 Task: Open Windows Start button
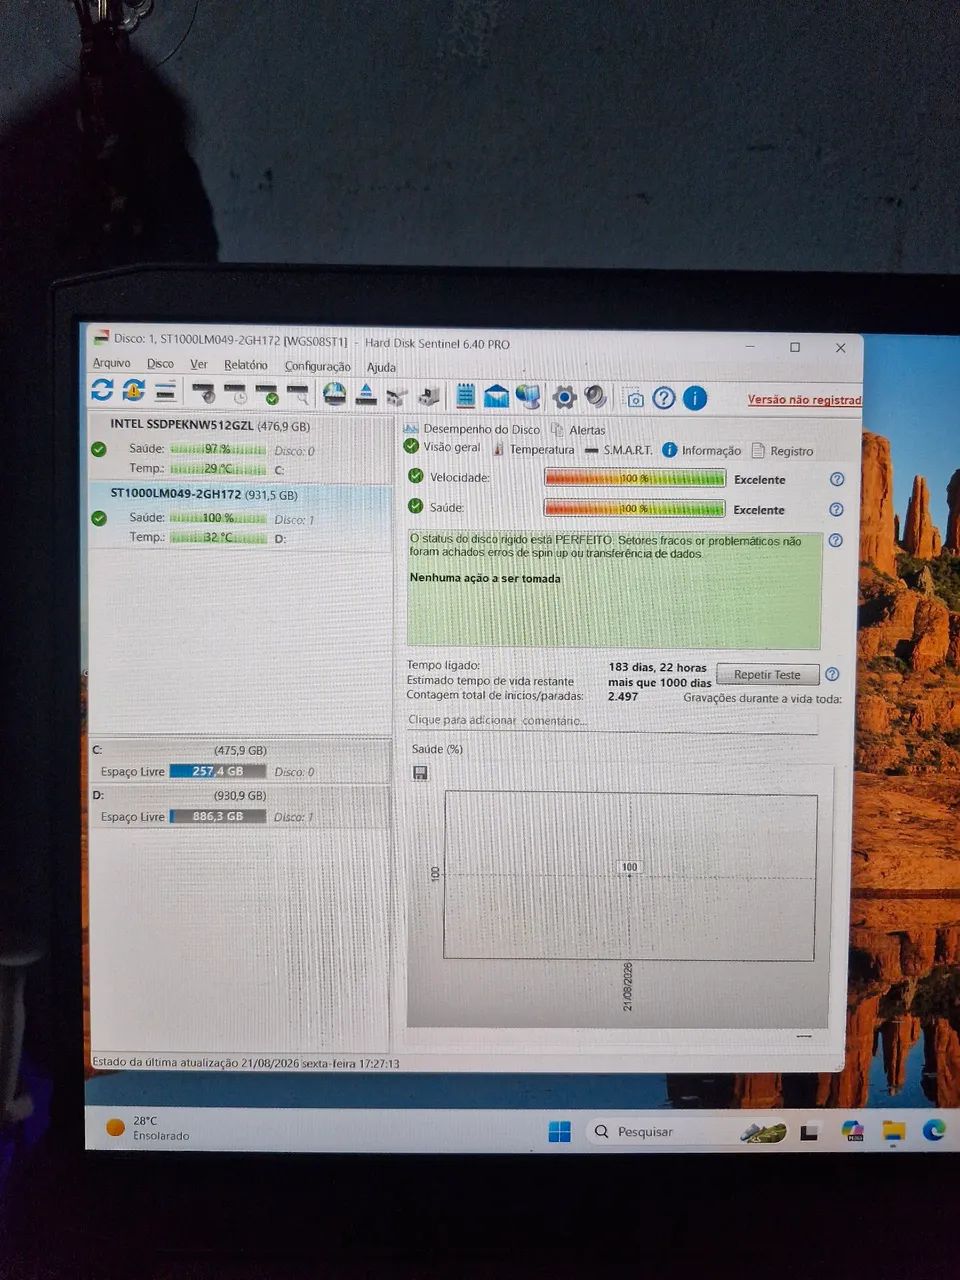pyautogui.click(x=559, y=1131)
